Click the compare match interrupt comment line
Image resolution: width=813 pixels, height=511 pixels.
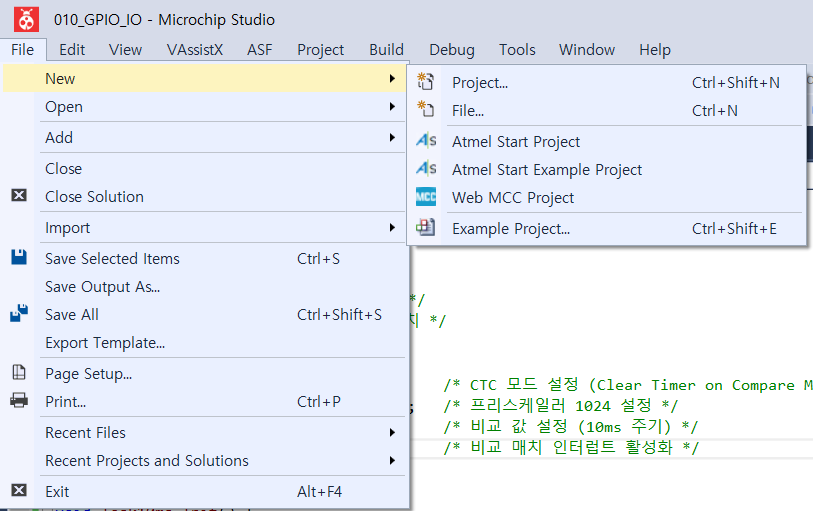pos(571,447)
